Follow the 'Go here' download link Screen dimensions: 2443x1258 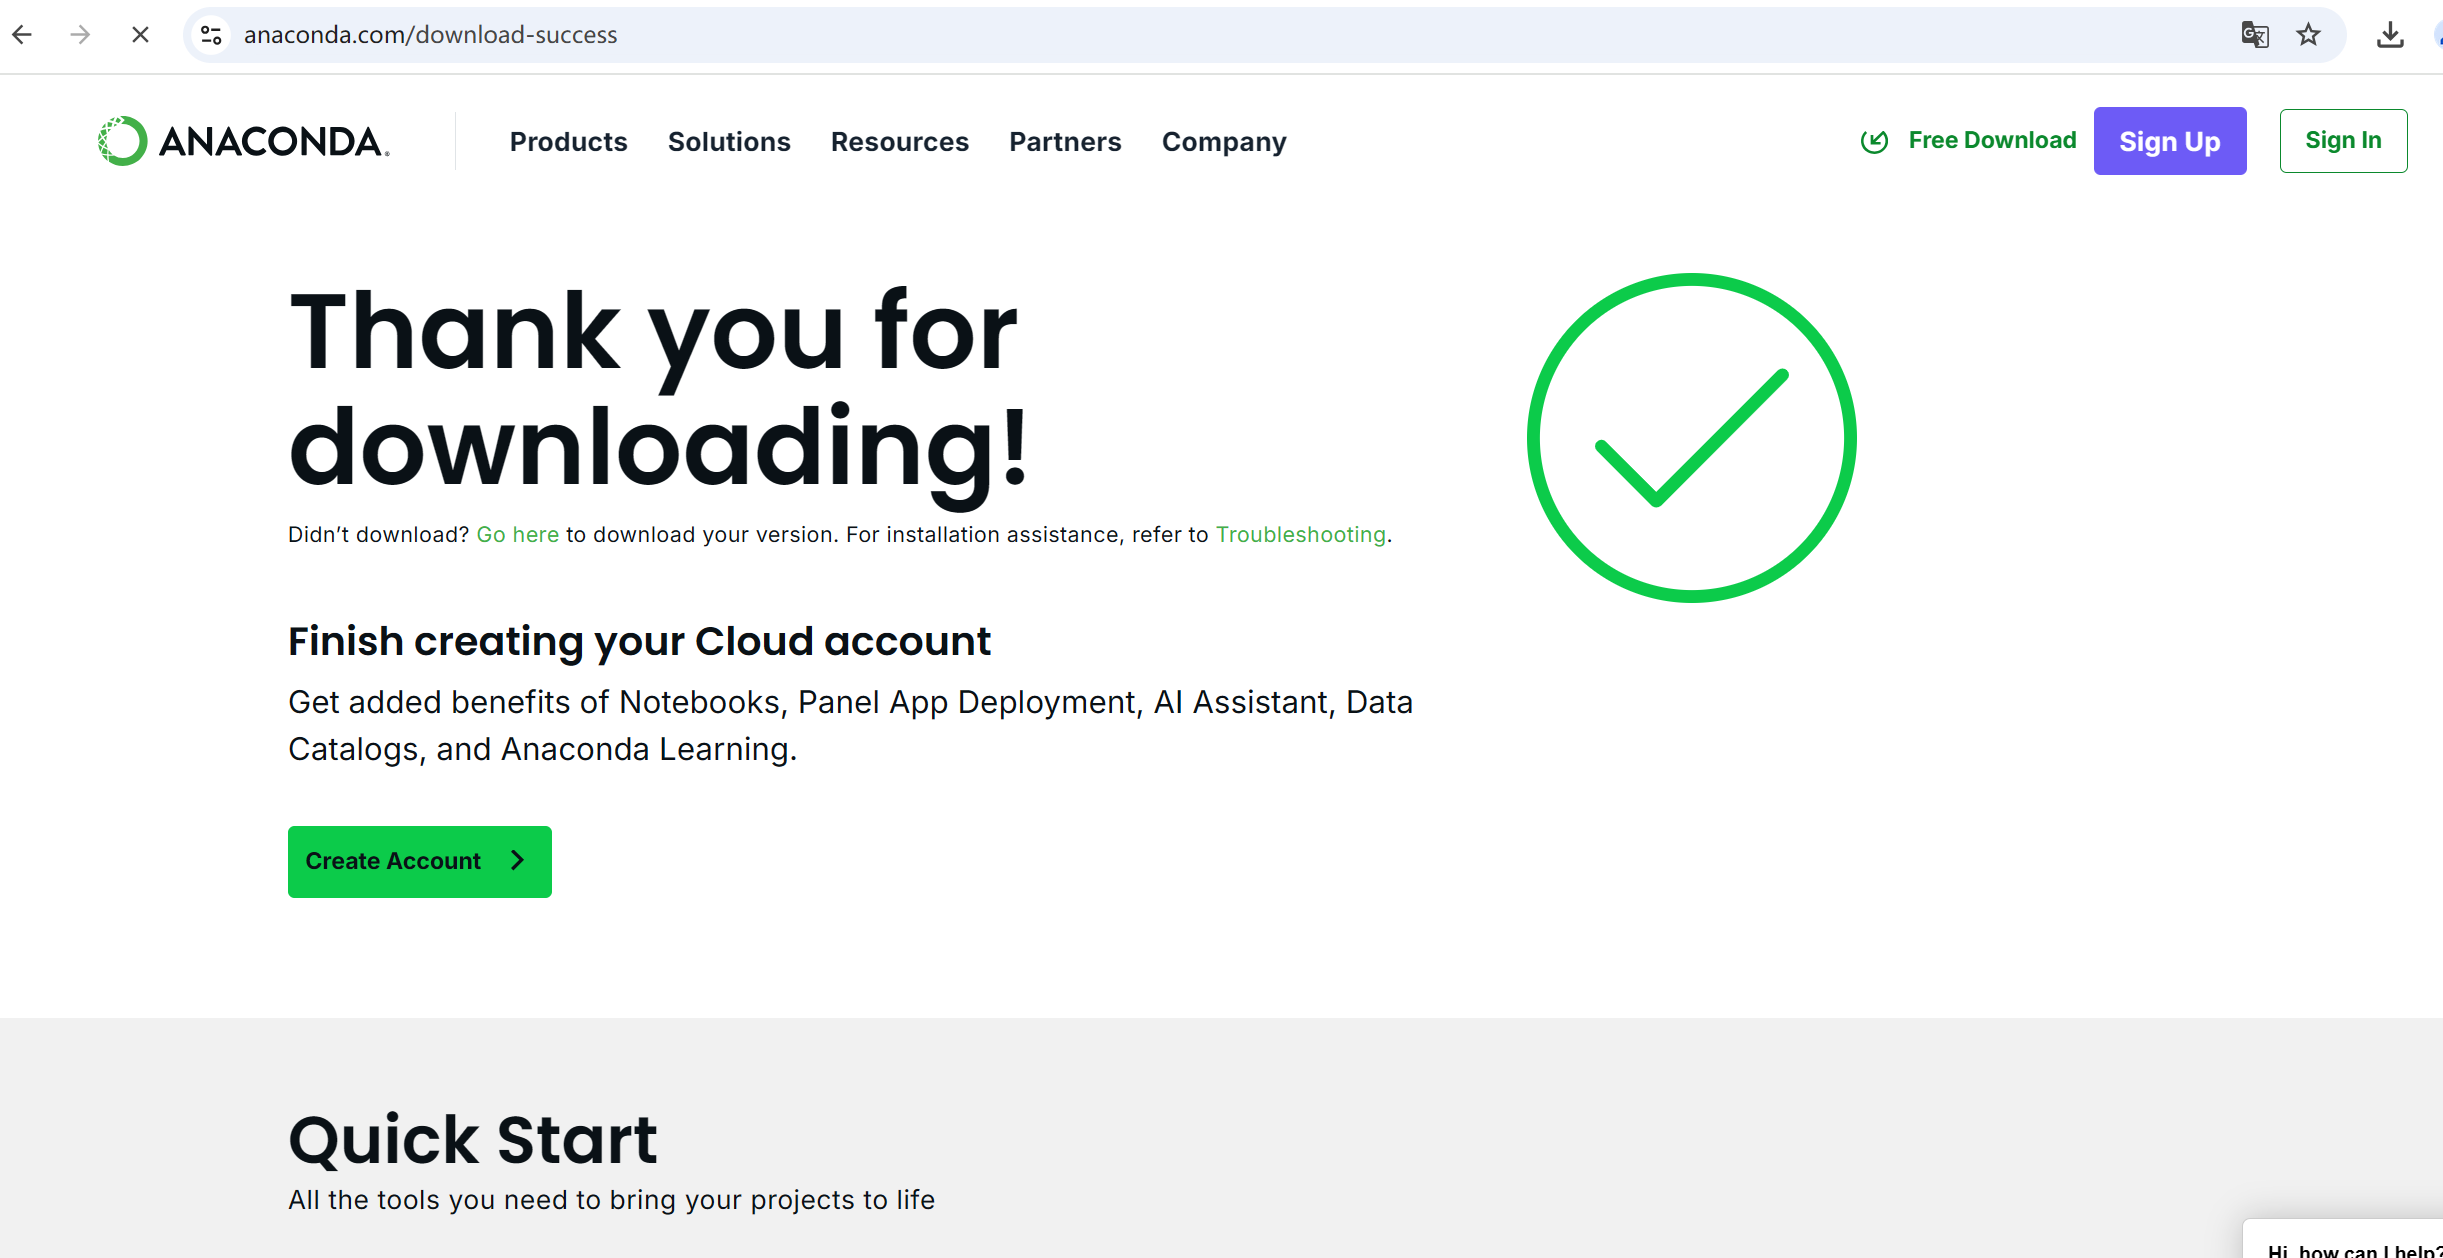[517, 535]
